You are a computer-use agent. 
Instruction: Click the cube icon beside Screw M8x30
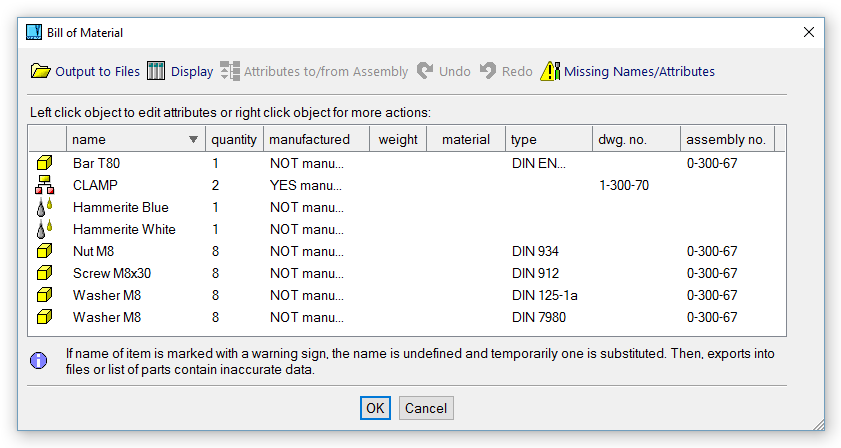[44, 273]
